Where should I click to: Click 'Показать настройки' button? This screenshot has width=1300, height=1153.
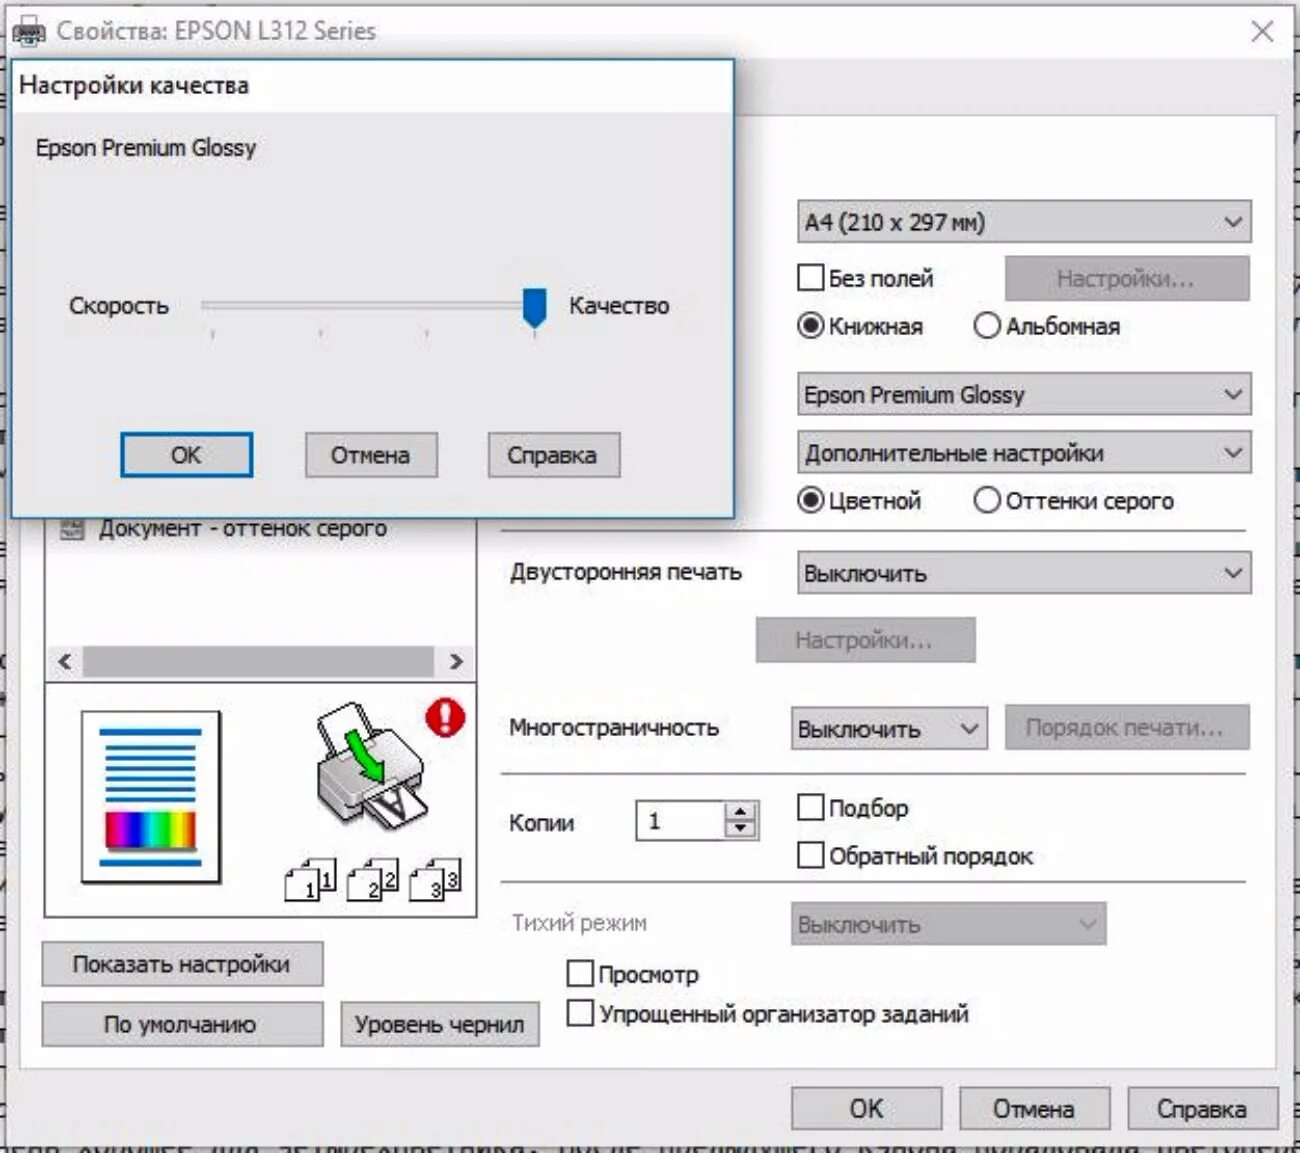[182, 964]
